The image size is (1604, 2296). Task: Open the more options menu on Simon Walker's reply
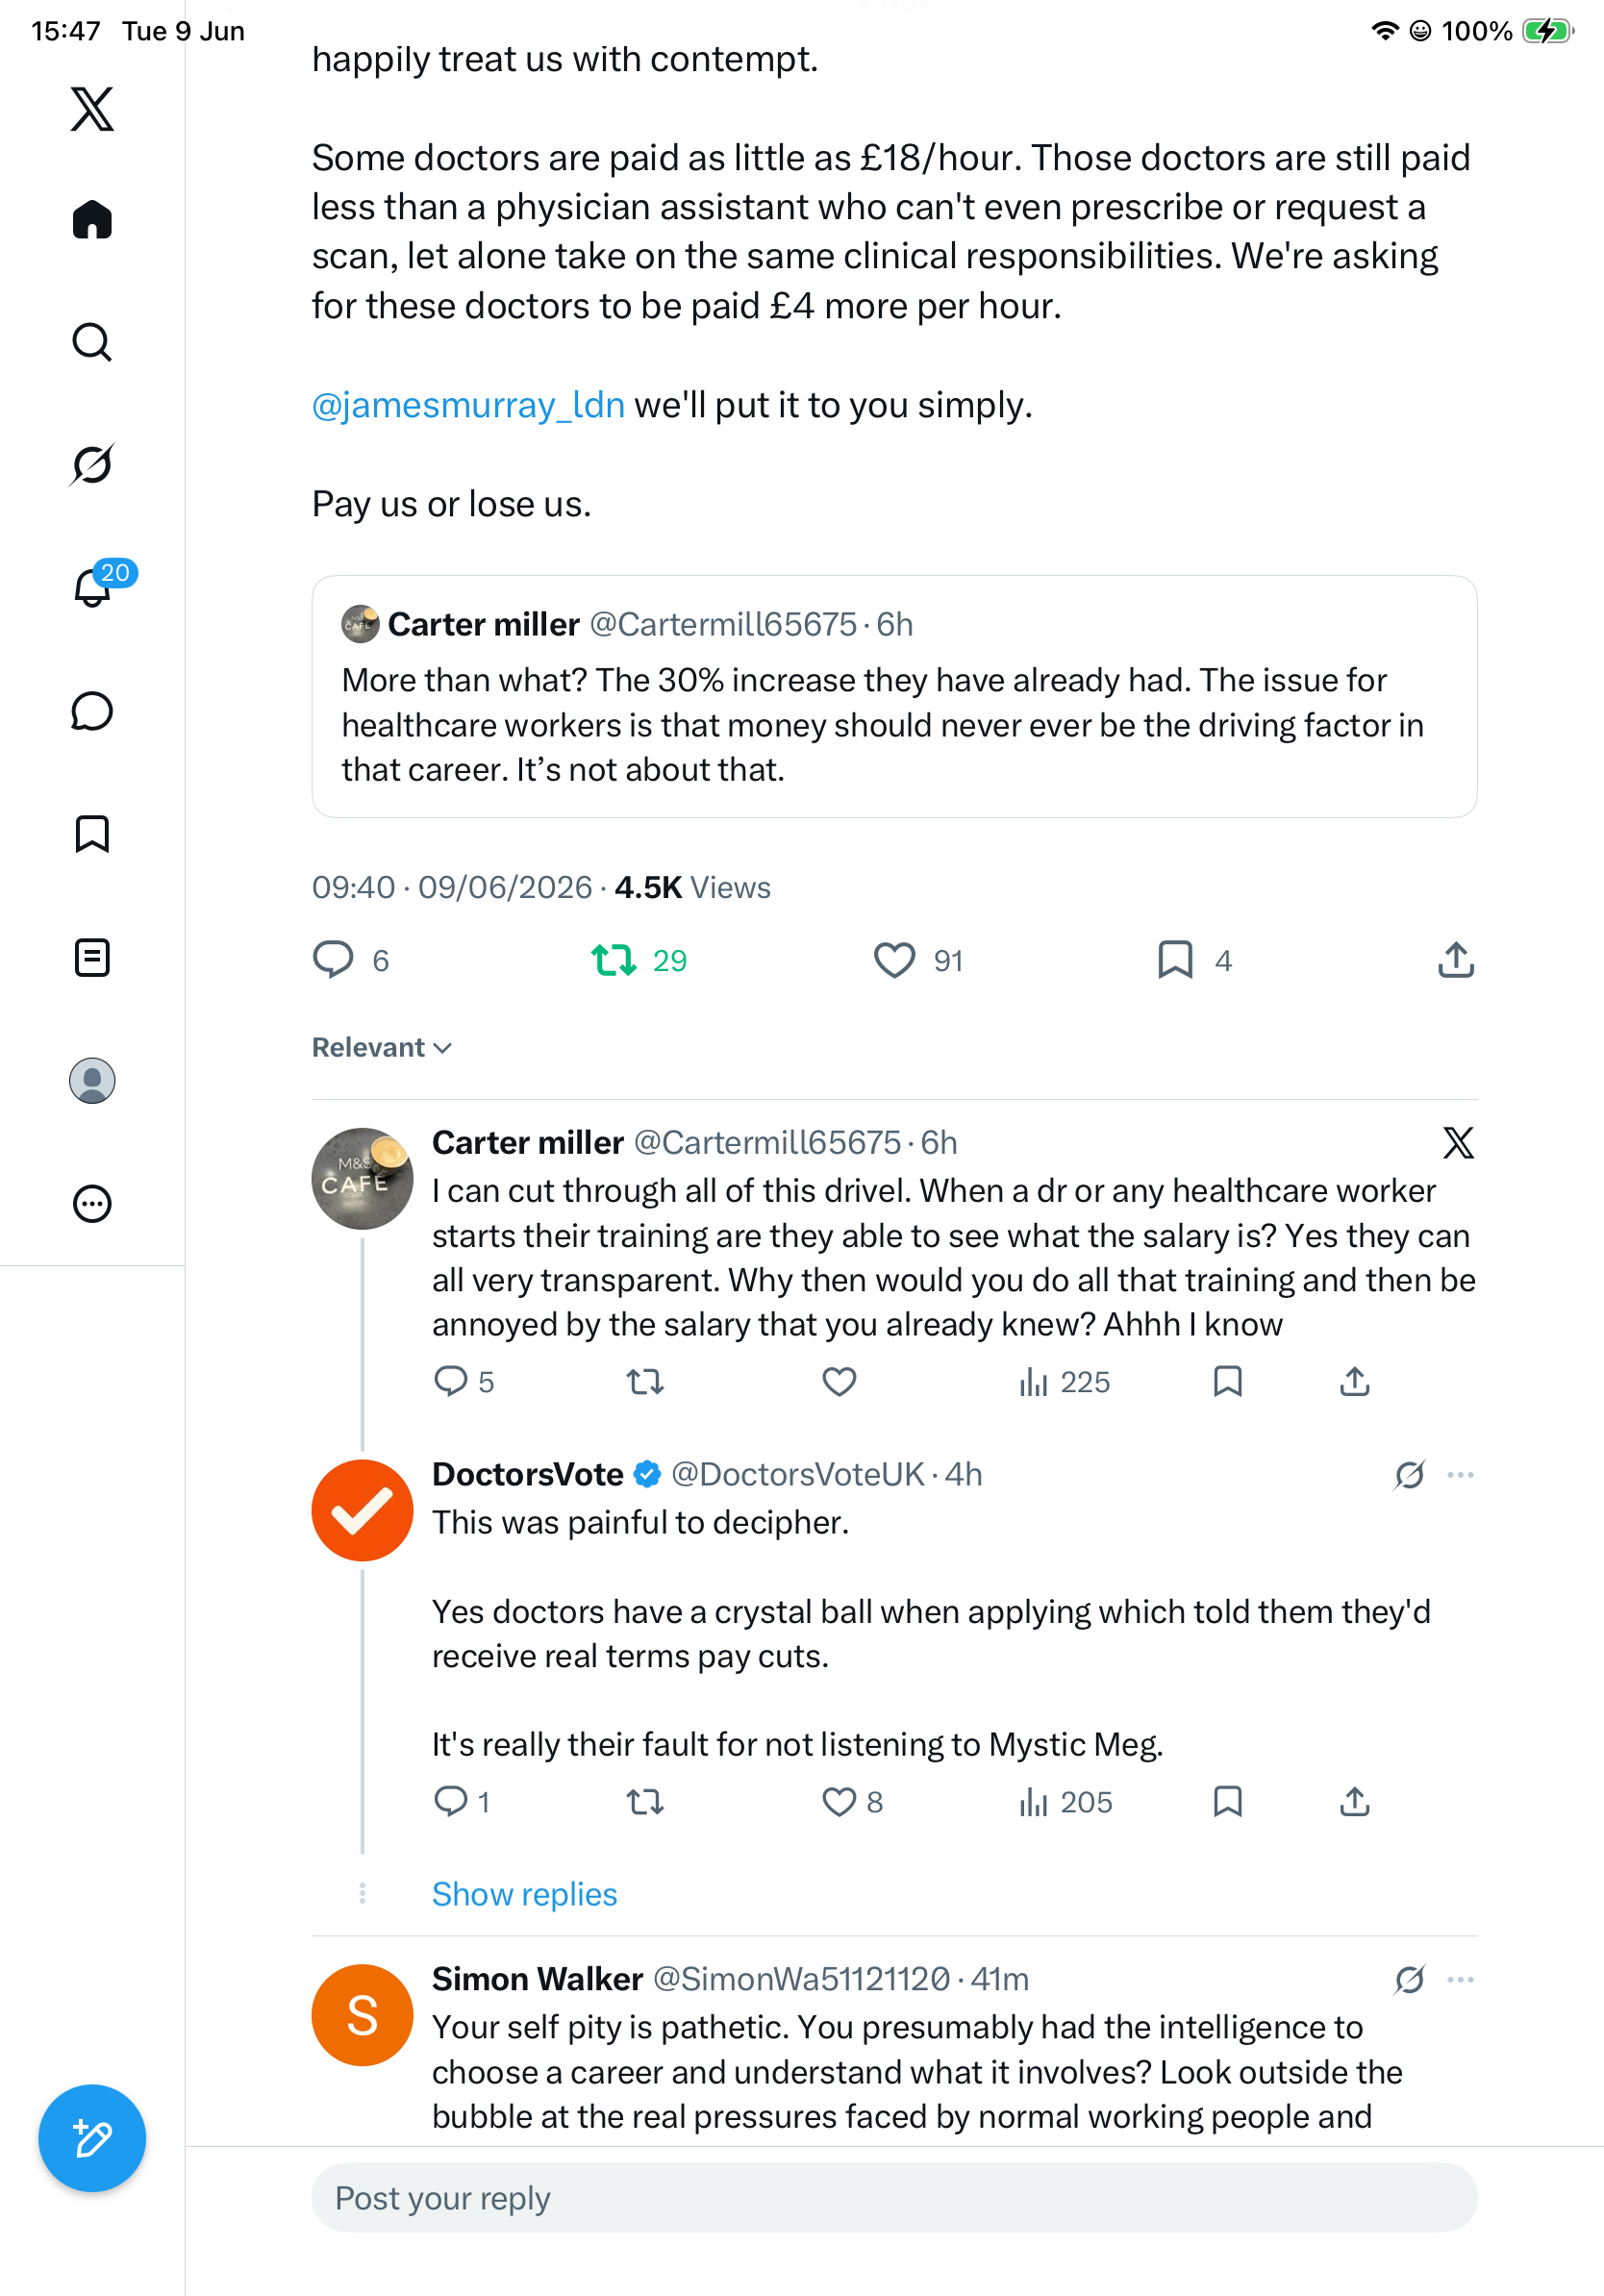pos(1460,1979)
